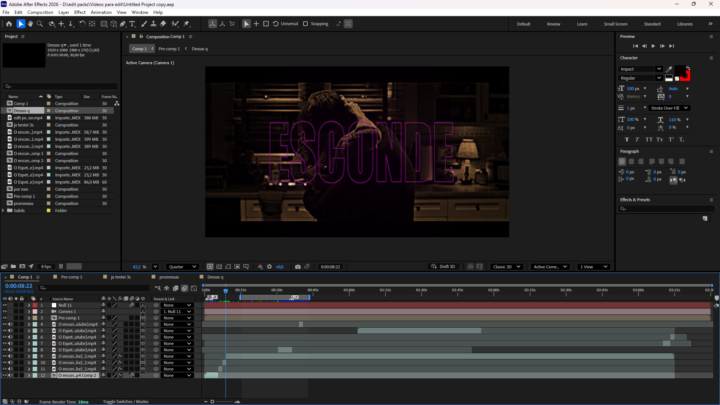Align paragraph text left
Screen dimensions: 720x405
pyautogui.click(x=622, y=162)
